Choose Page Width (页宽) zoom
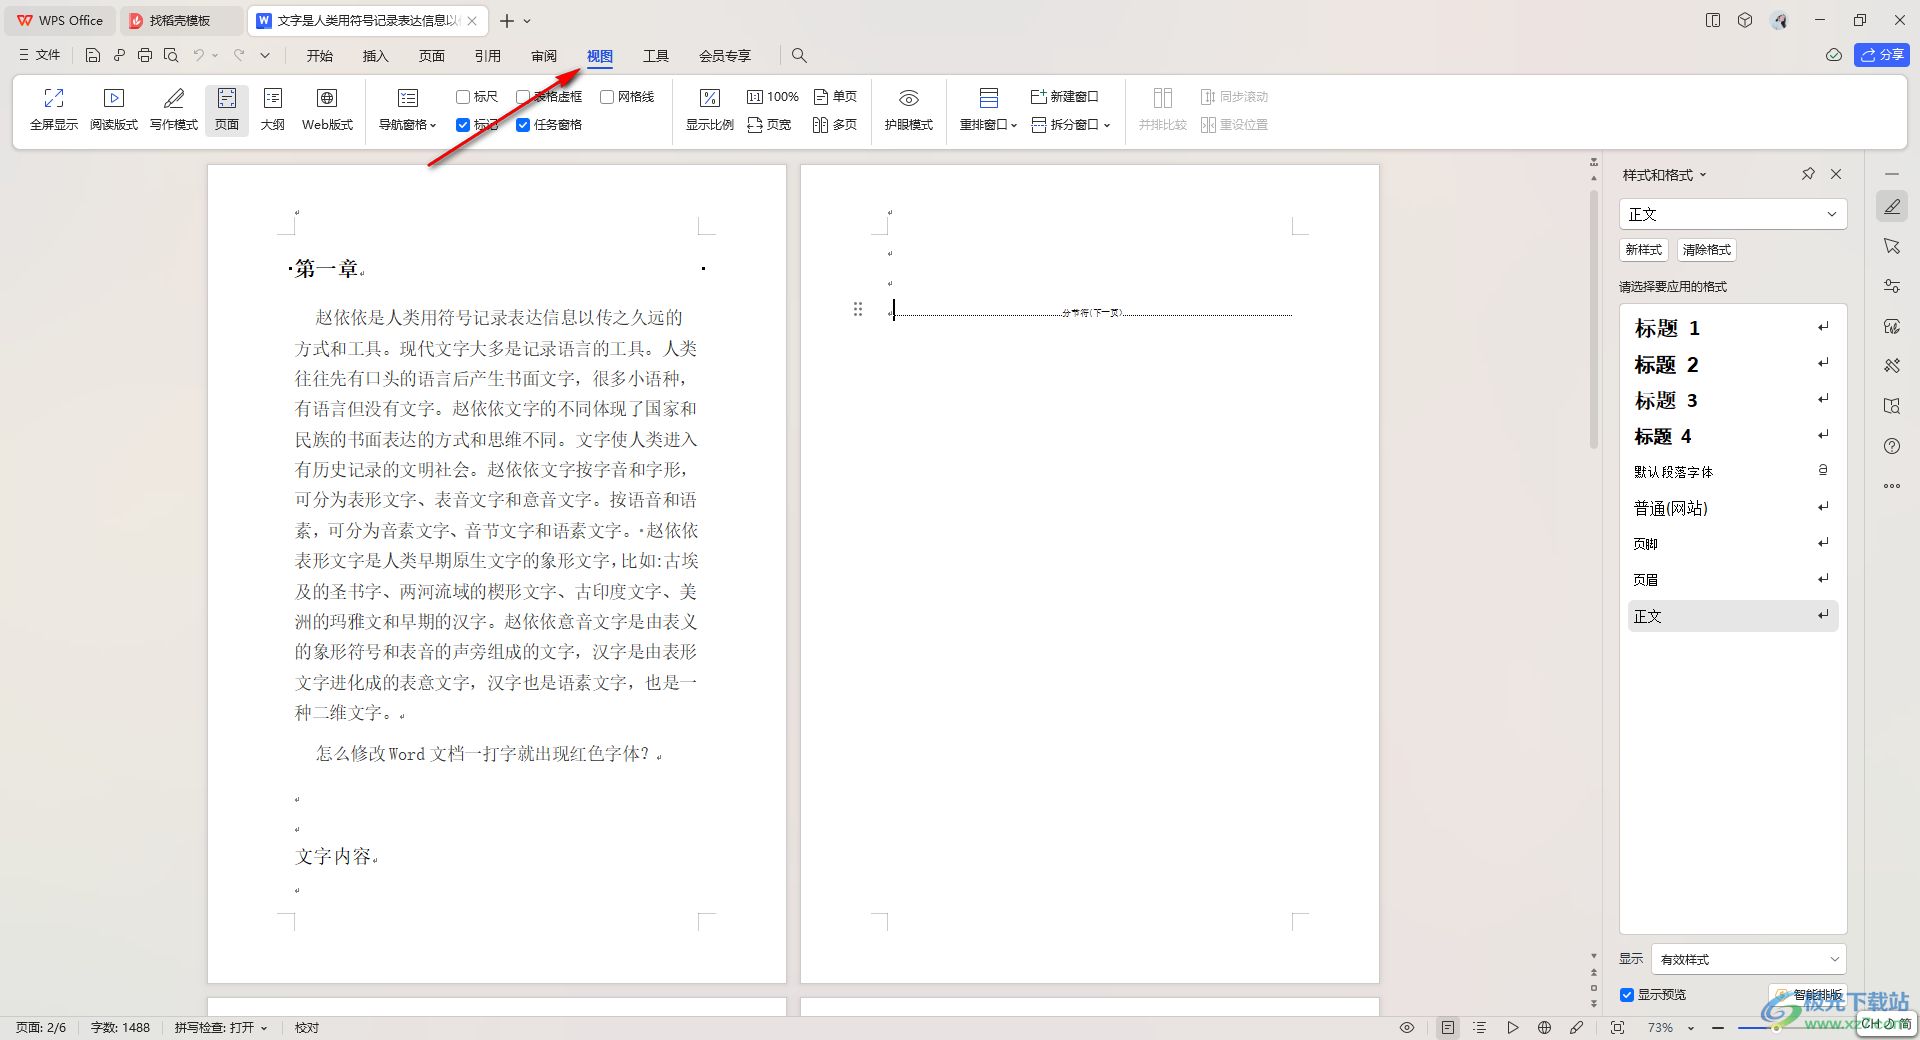 click(769, 125)
